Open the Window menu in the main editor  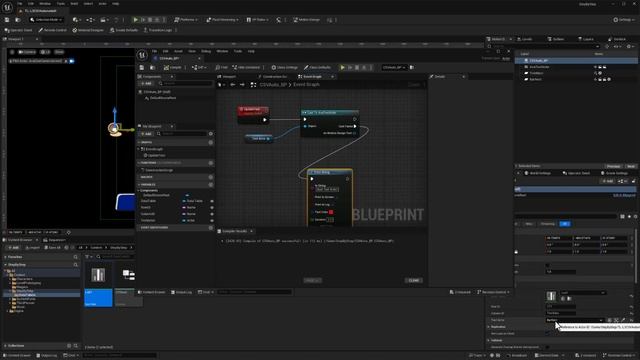(x=45, y=4)
